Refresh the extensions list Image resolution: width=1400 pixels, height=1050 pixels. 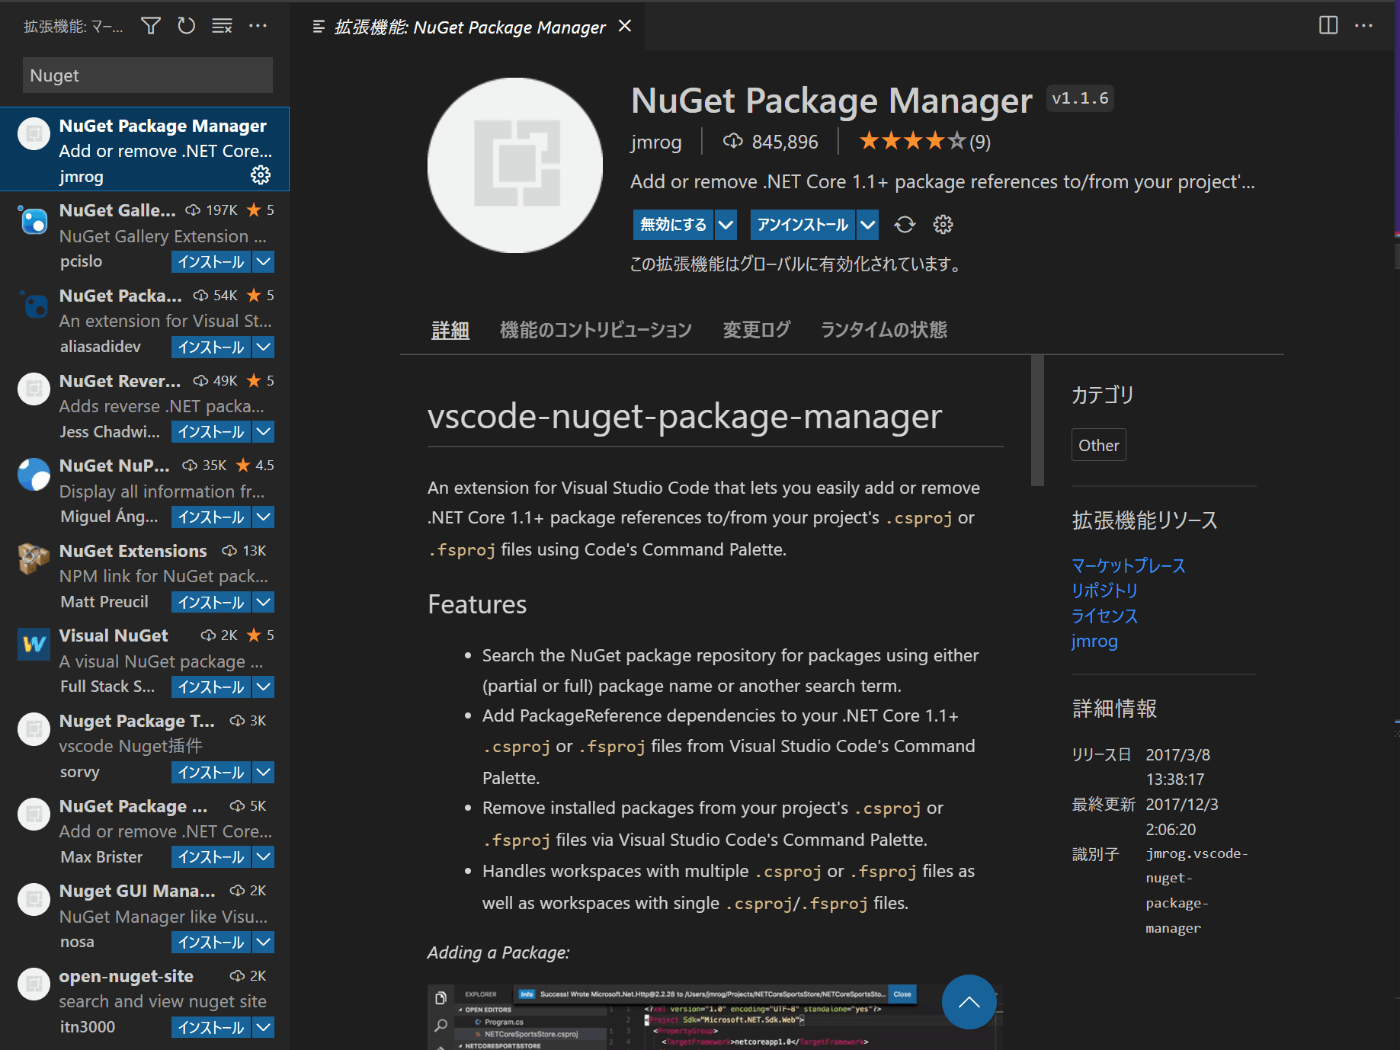tap(186, 26)
